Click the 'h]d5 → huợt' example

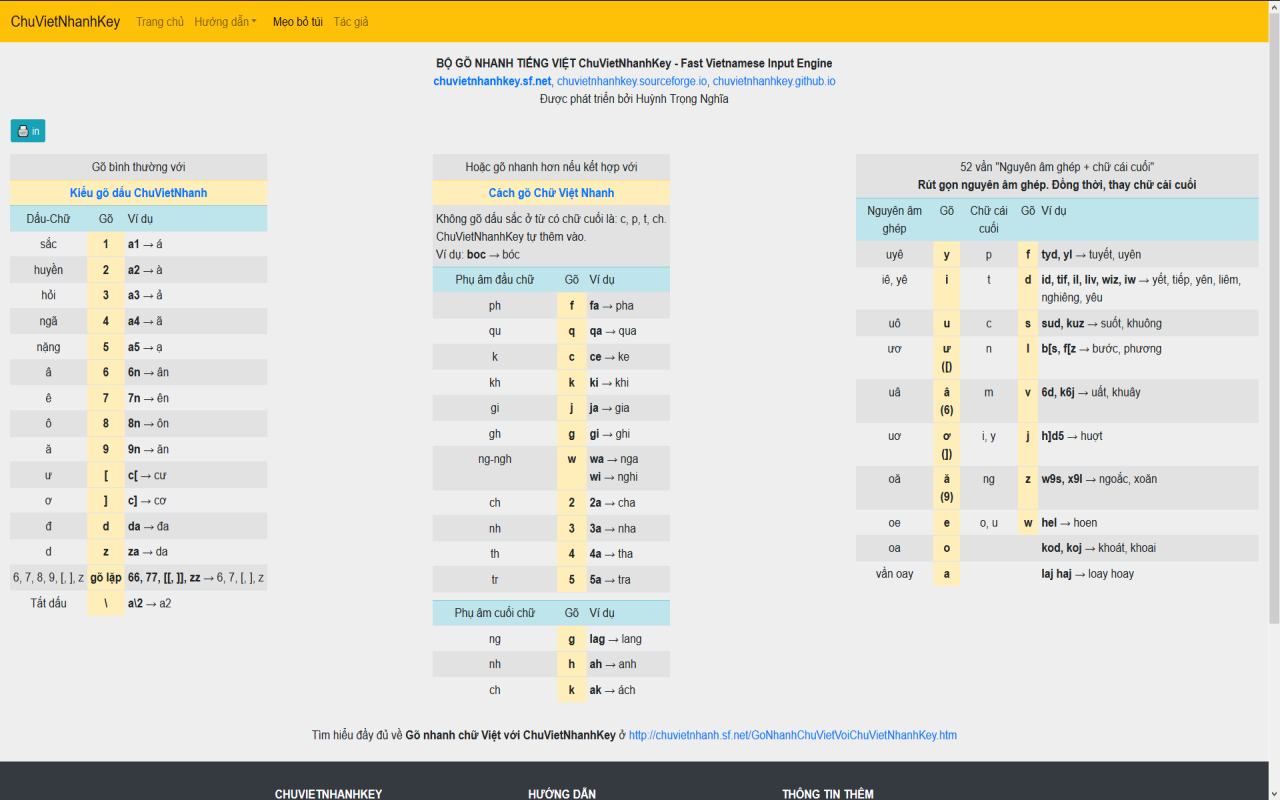1072,436
